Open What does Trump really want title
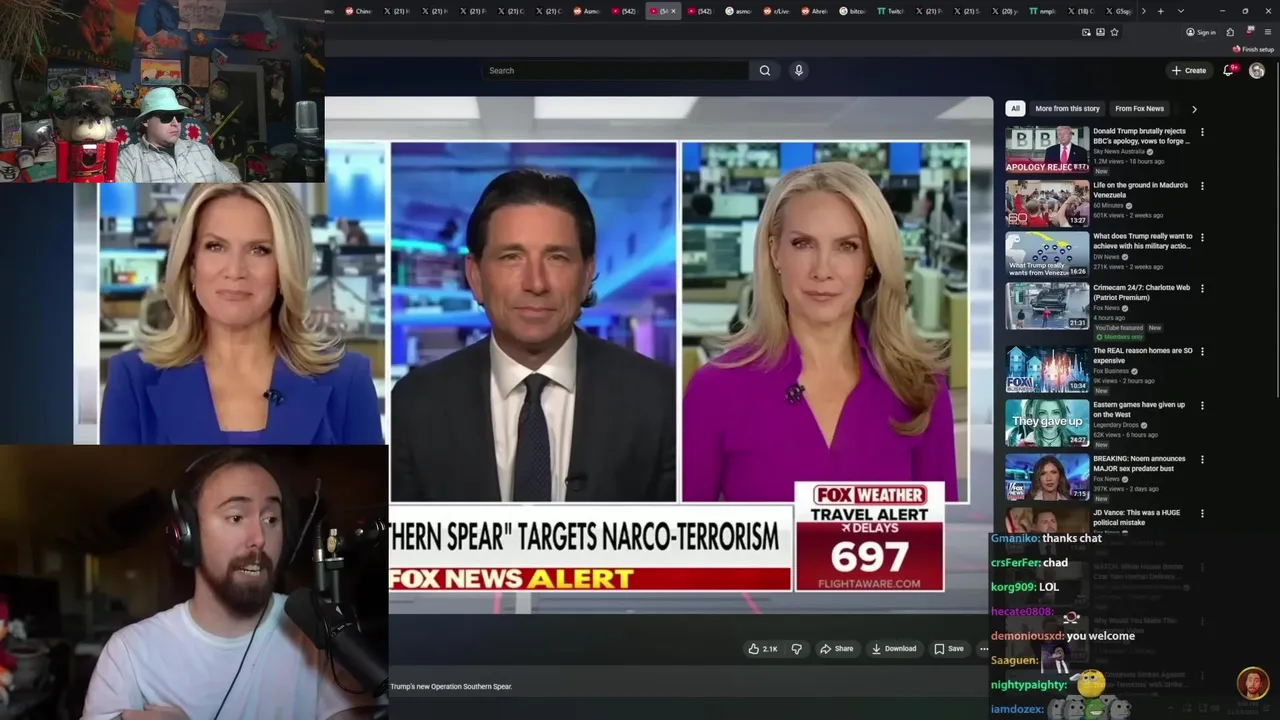Image resolution: width=1280 pixels, height=720 pixels. (x=1143, y=241)
